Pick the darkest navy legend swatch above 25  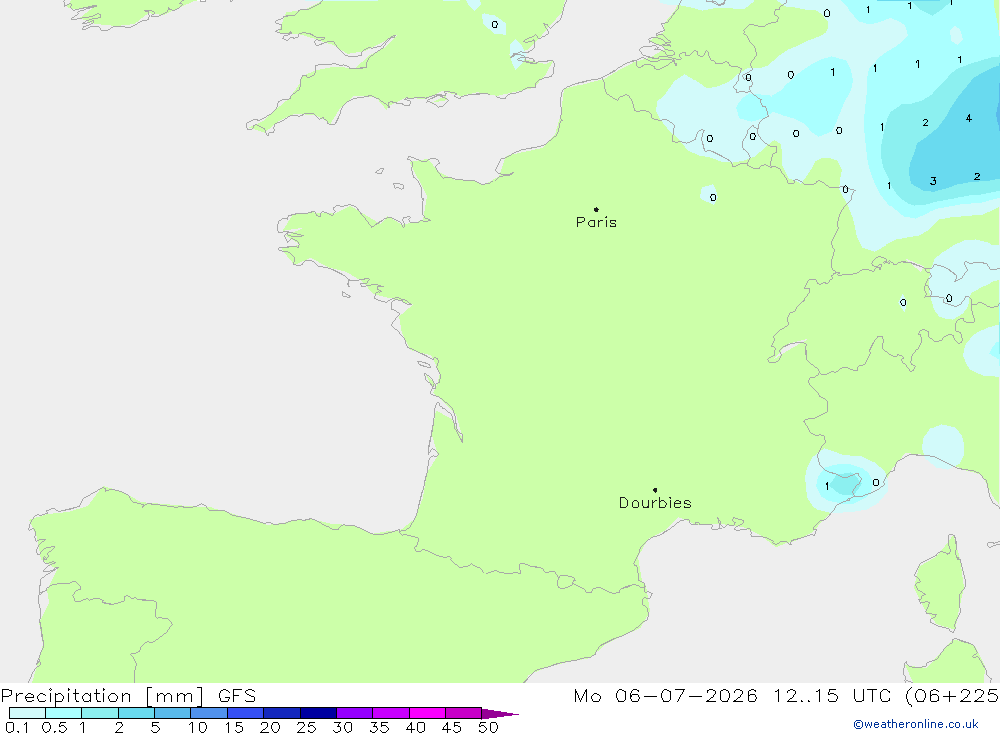[x=318, y=713]
